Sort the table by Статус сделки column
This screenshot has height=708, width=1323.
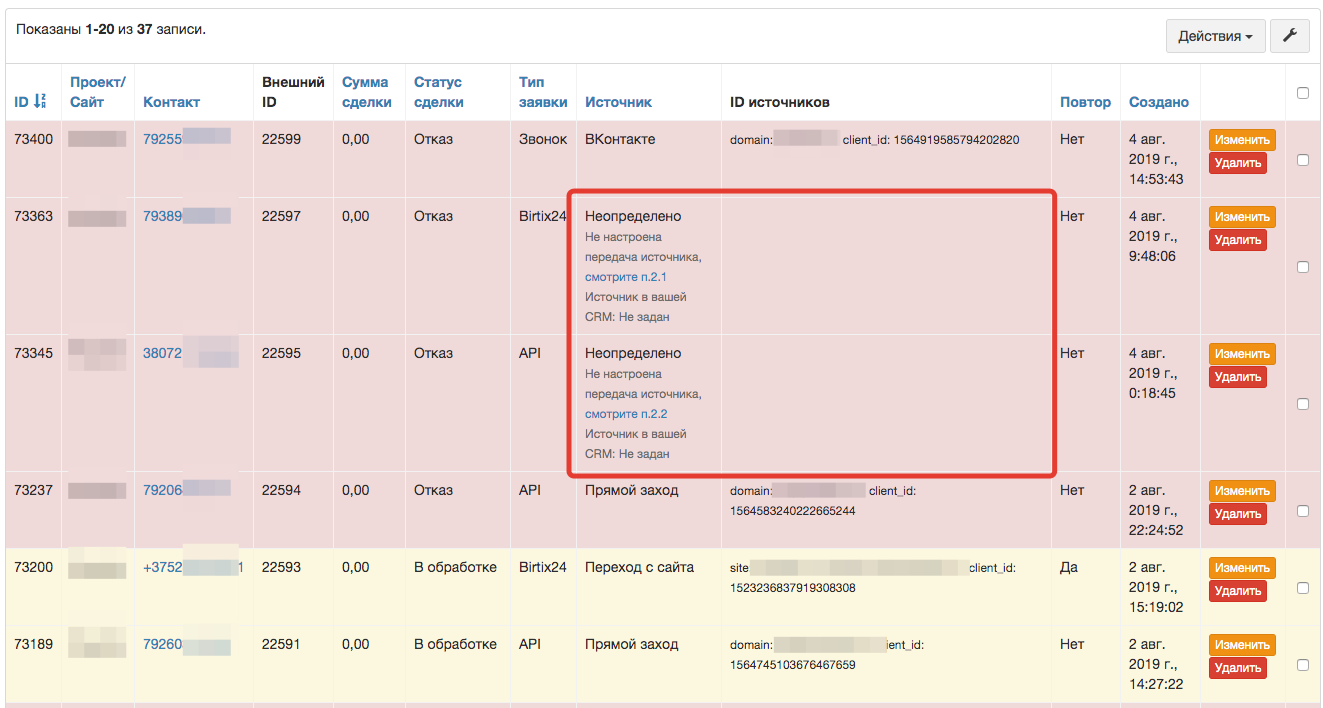438,92
